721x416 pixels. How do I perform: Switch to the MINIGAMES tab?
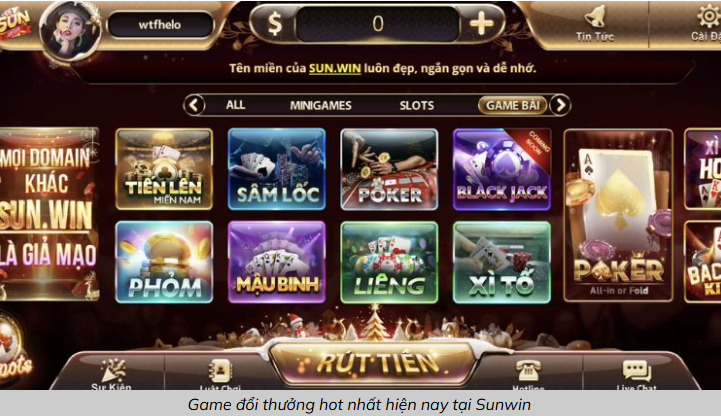click(320, 105)
